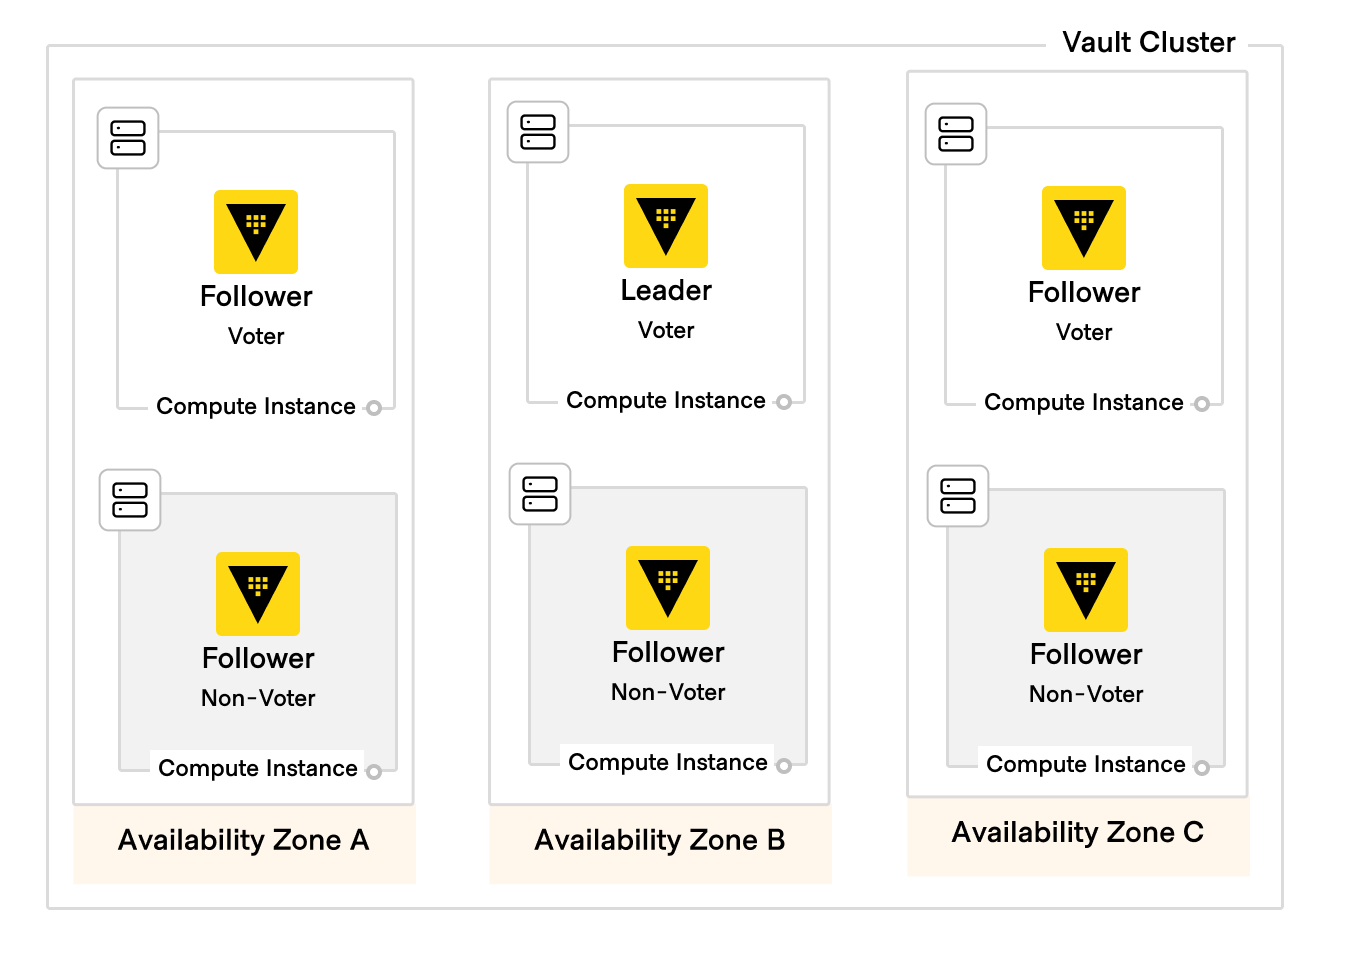Click server icon of Zone C non-voter instance
The image size is (1356, 960).
958,496
